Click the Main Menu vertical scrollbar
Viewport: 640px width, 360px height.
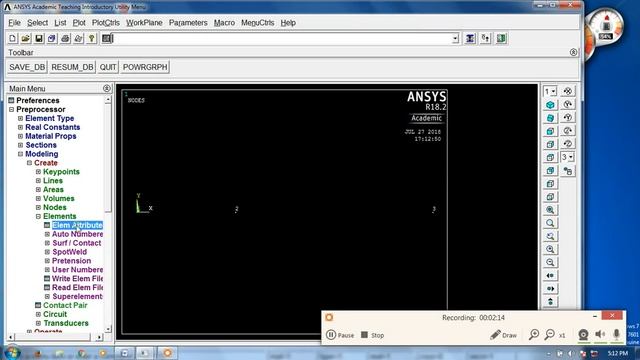(108, 214)
